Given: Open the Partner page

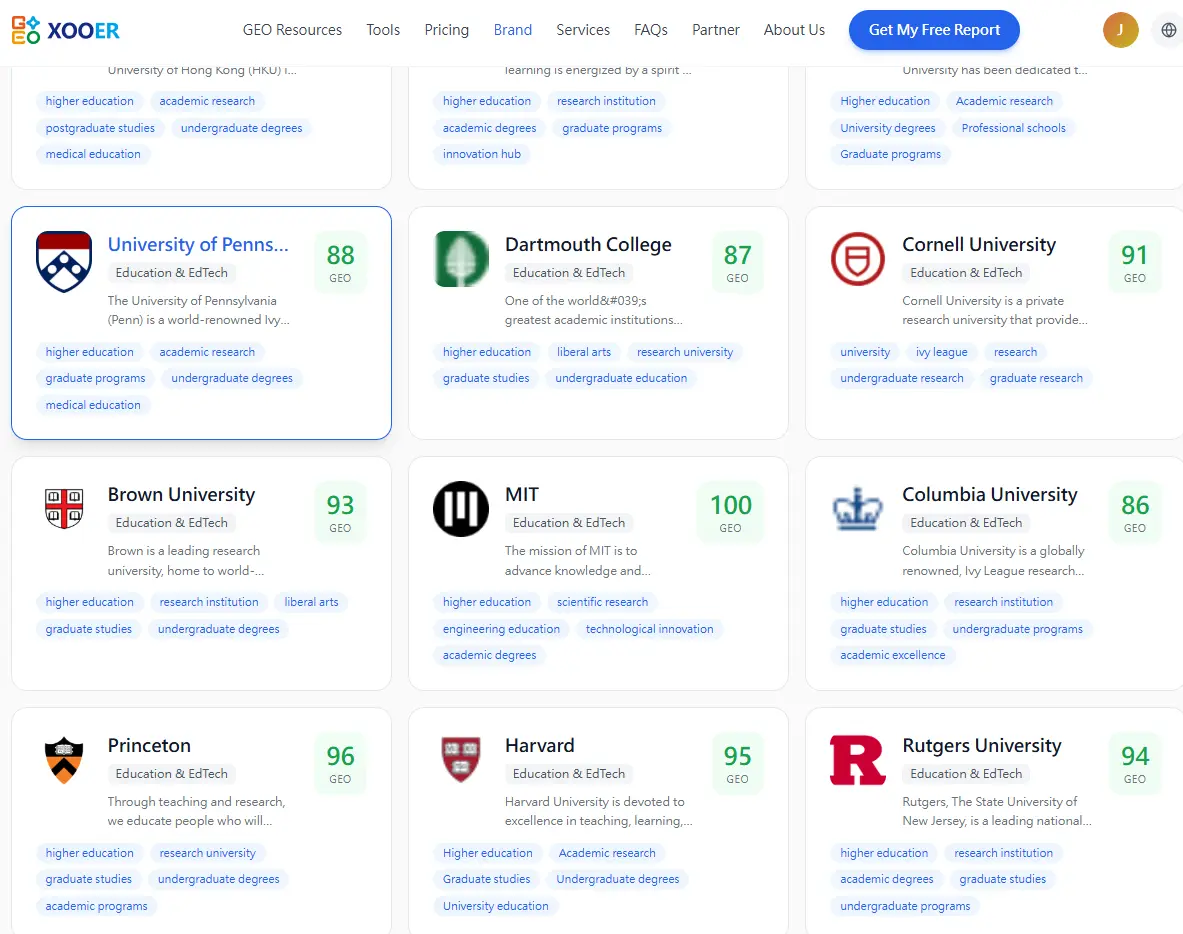Looking at the screenshot, I should coord(716,30).
